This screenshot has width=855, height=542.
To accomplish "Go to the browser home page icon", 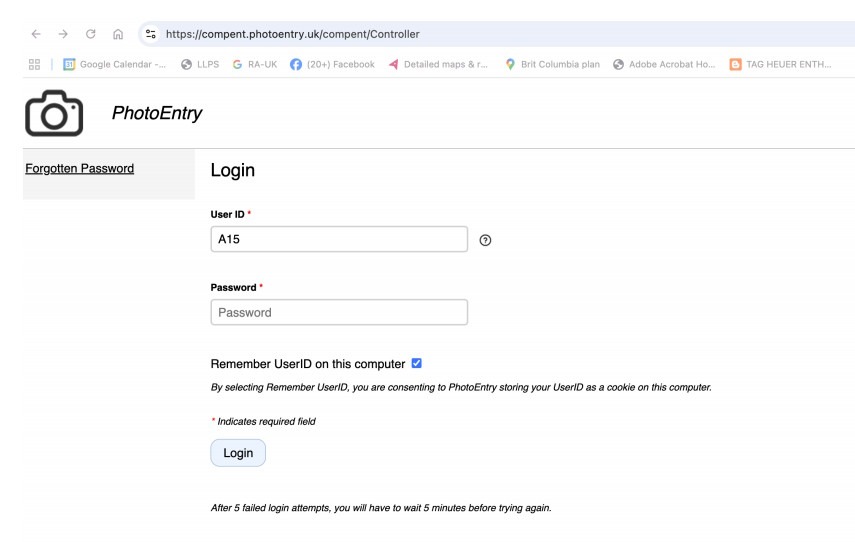I will (x=118, y=34).
